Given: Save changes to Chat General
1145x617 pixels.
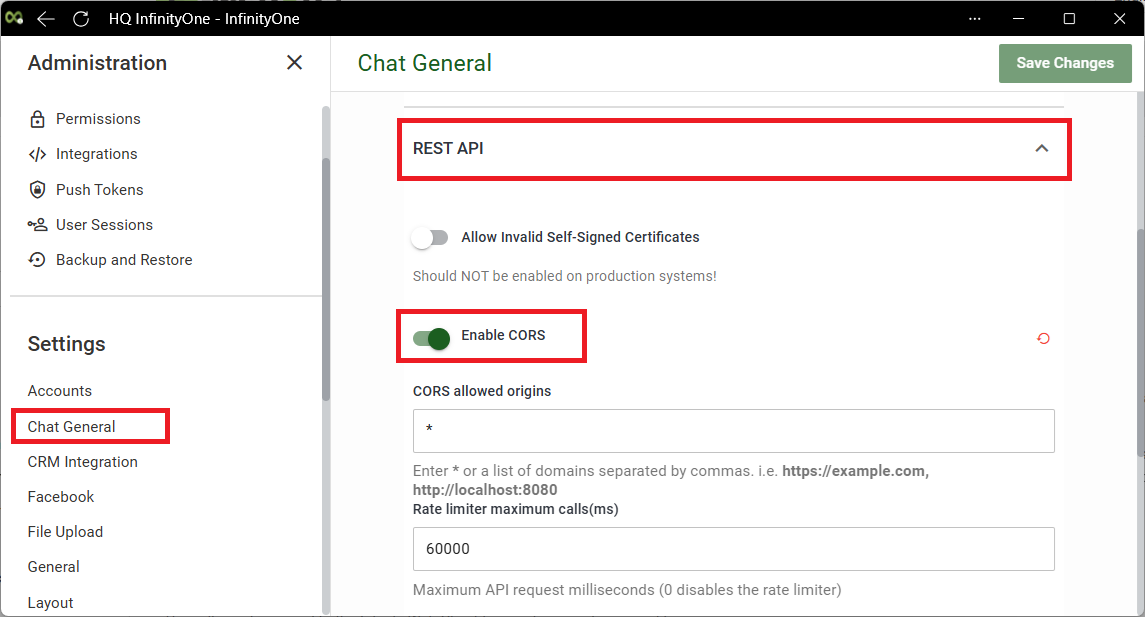Looking at the screenshot, I should (x=1065, y=63).
